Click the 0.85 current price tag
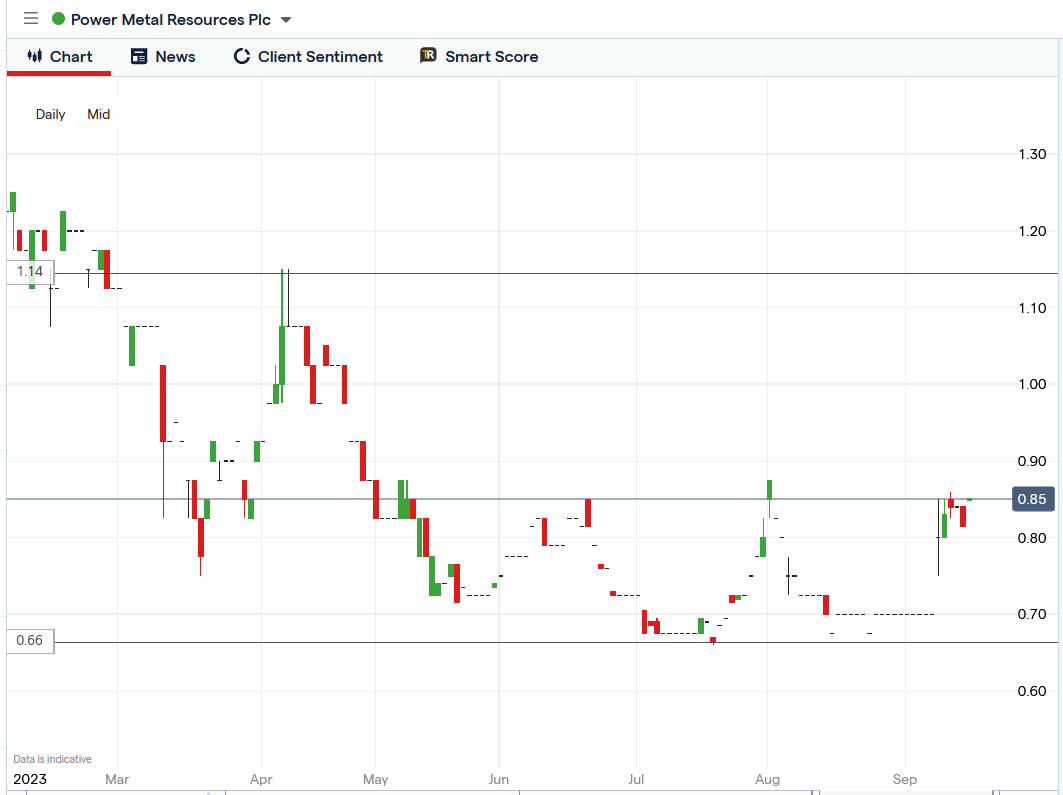This screenshot has width=1063, height=795. point(1032,500)
